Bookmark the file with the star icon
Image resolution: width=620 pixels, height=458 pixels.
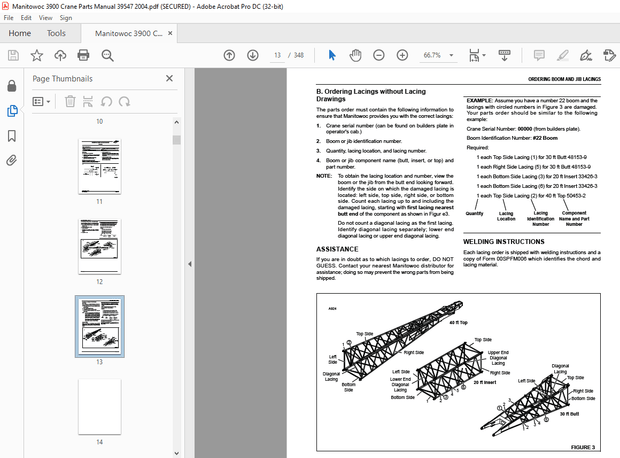tap(37, 55)
